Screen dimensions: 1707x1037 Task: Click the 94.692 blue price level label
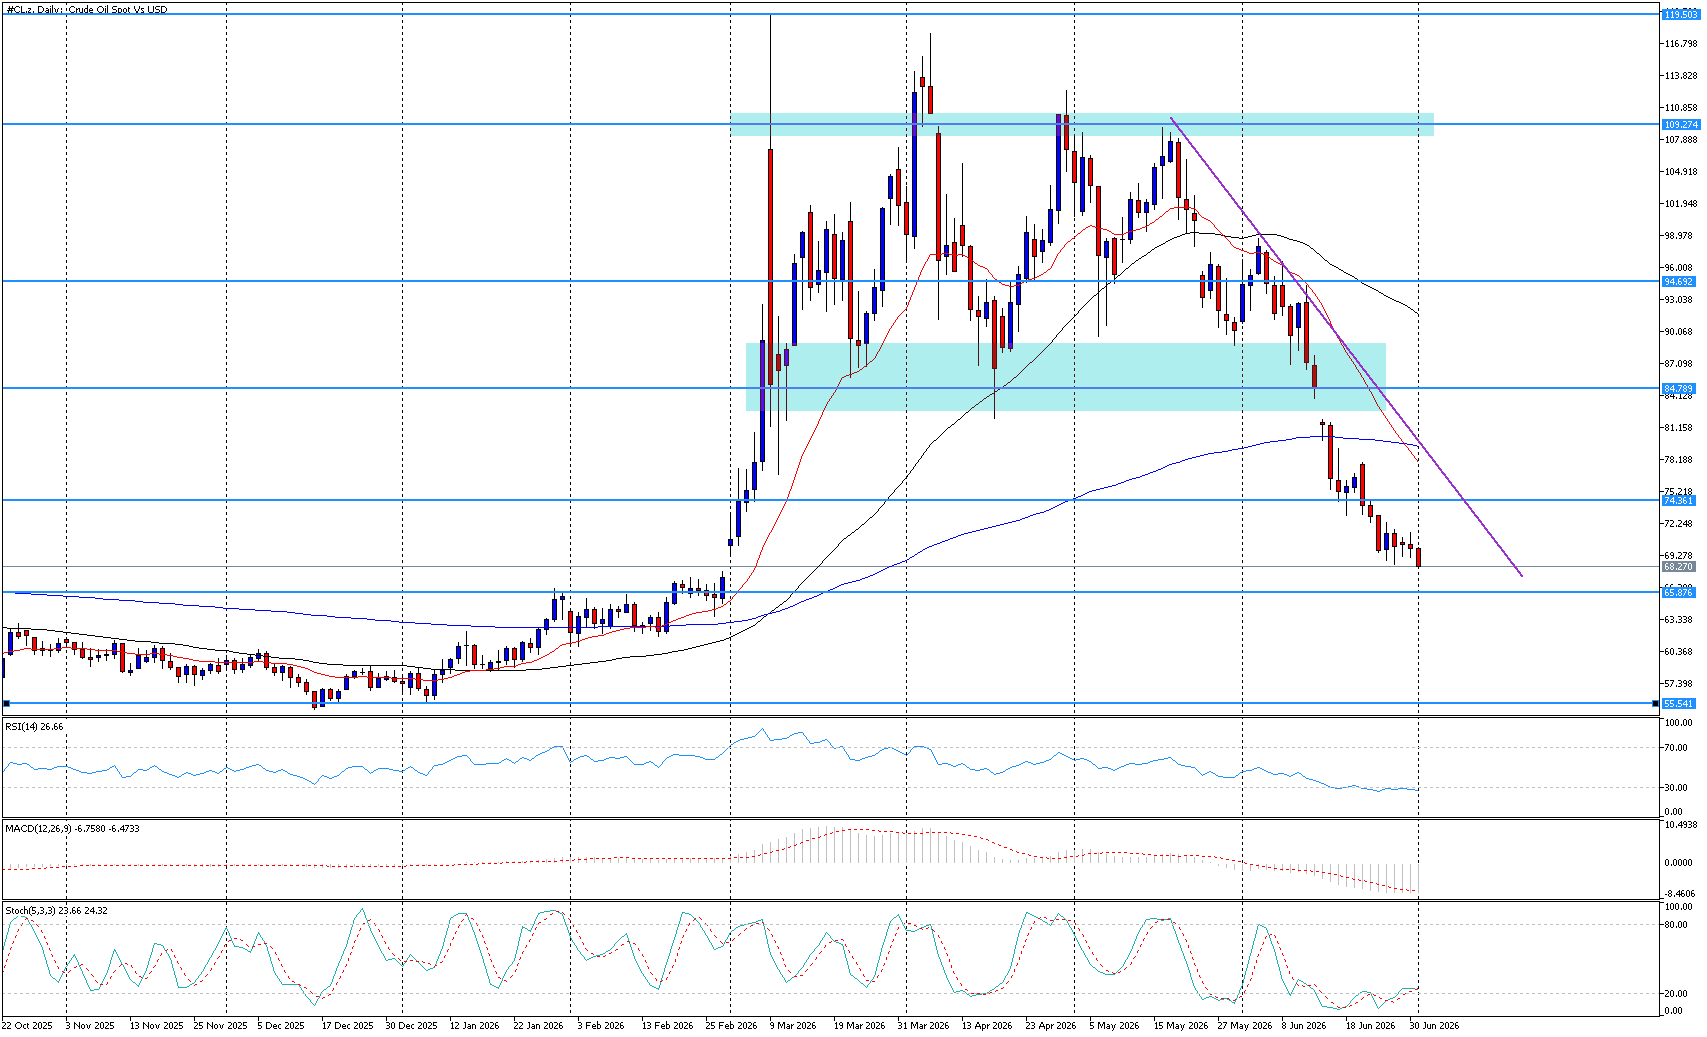click(x=1680, y=282)
